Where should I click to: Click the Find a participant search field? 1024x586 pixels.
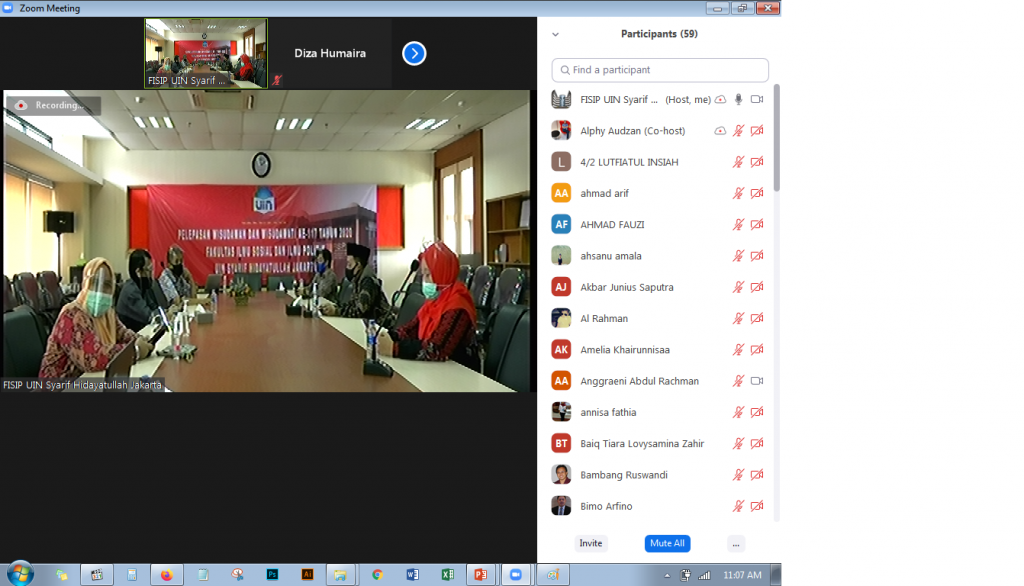(660, 70)
